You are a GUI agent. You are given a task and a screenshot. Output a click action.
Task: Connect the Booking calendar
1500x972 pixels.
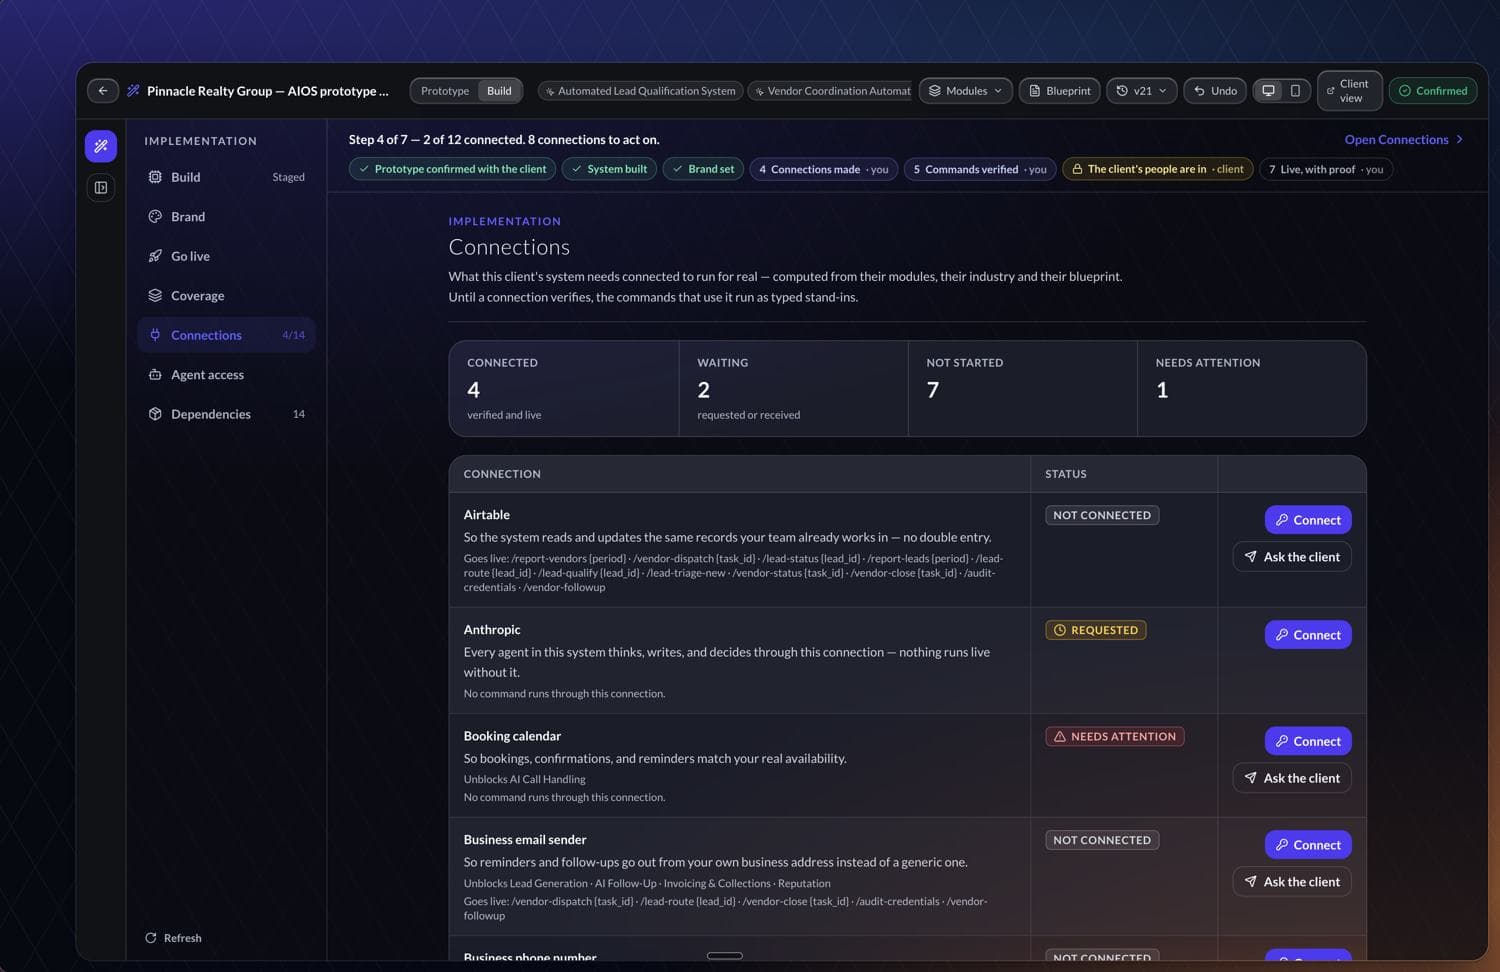pyautogui.click(x=1308, y=741)
